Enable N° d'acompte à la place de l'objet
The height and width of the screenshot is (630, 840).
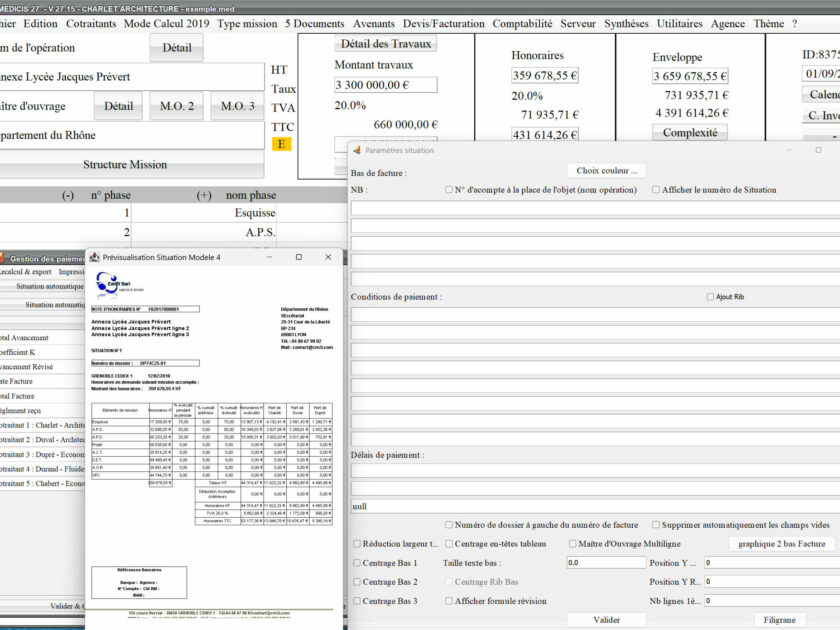click(x=448, y=189)
